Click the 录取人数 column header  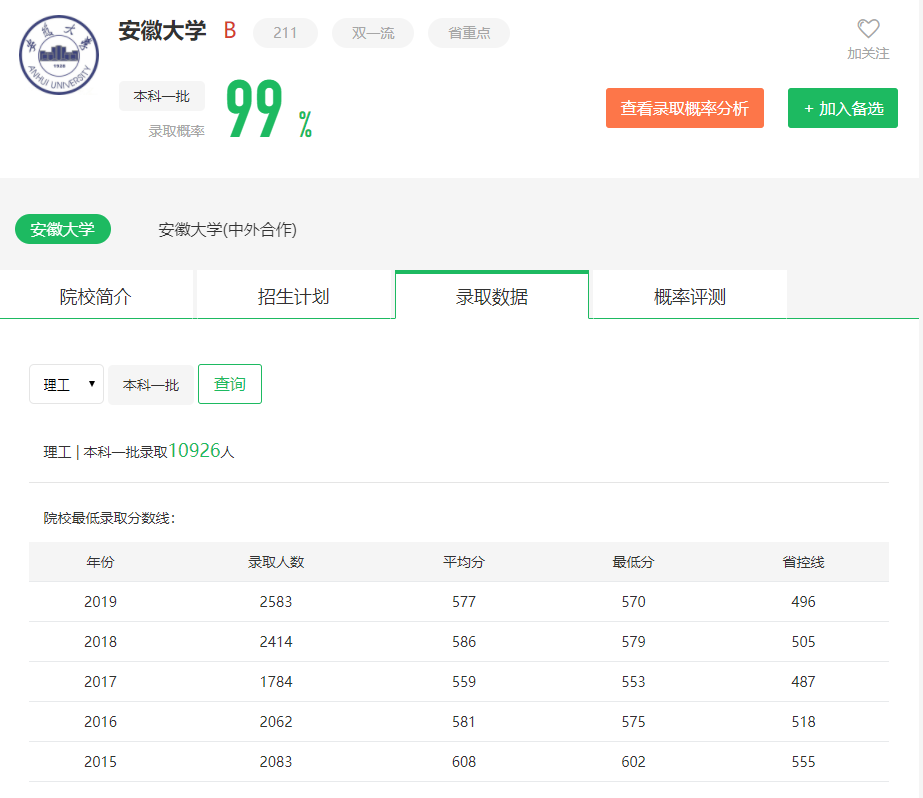point(276,562)
